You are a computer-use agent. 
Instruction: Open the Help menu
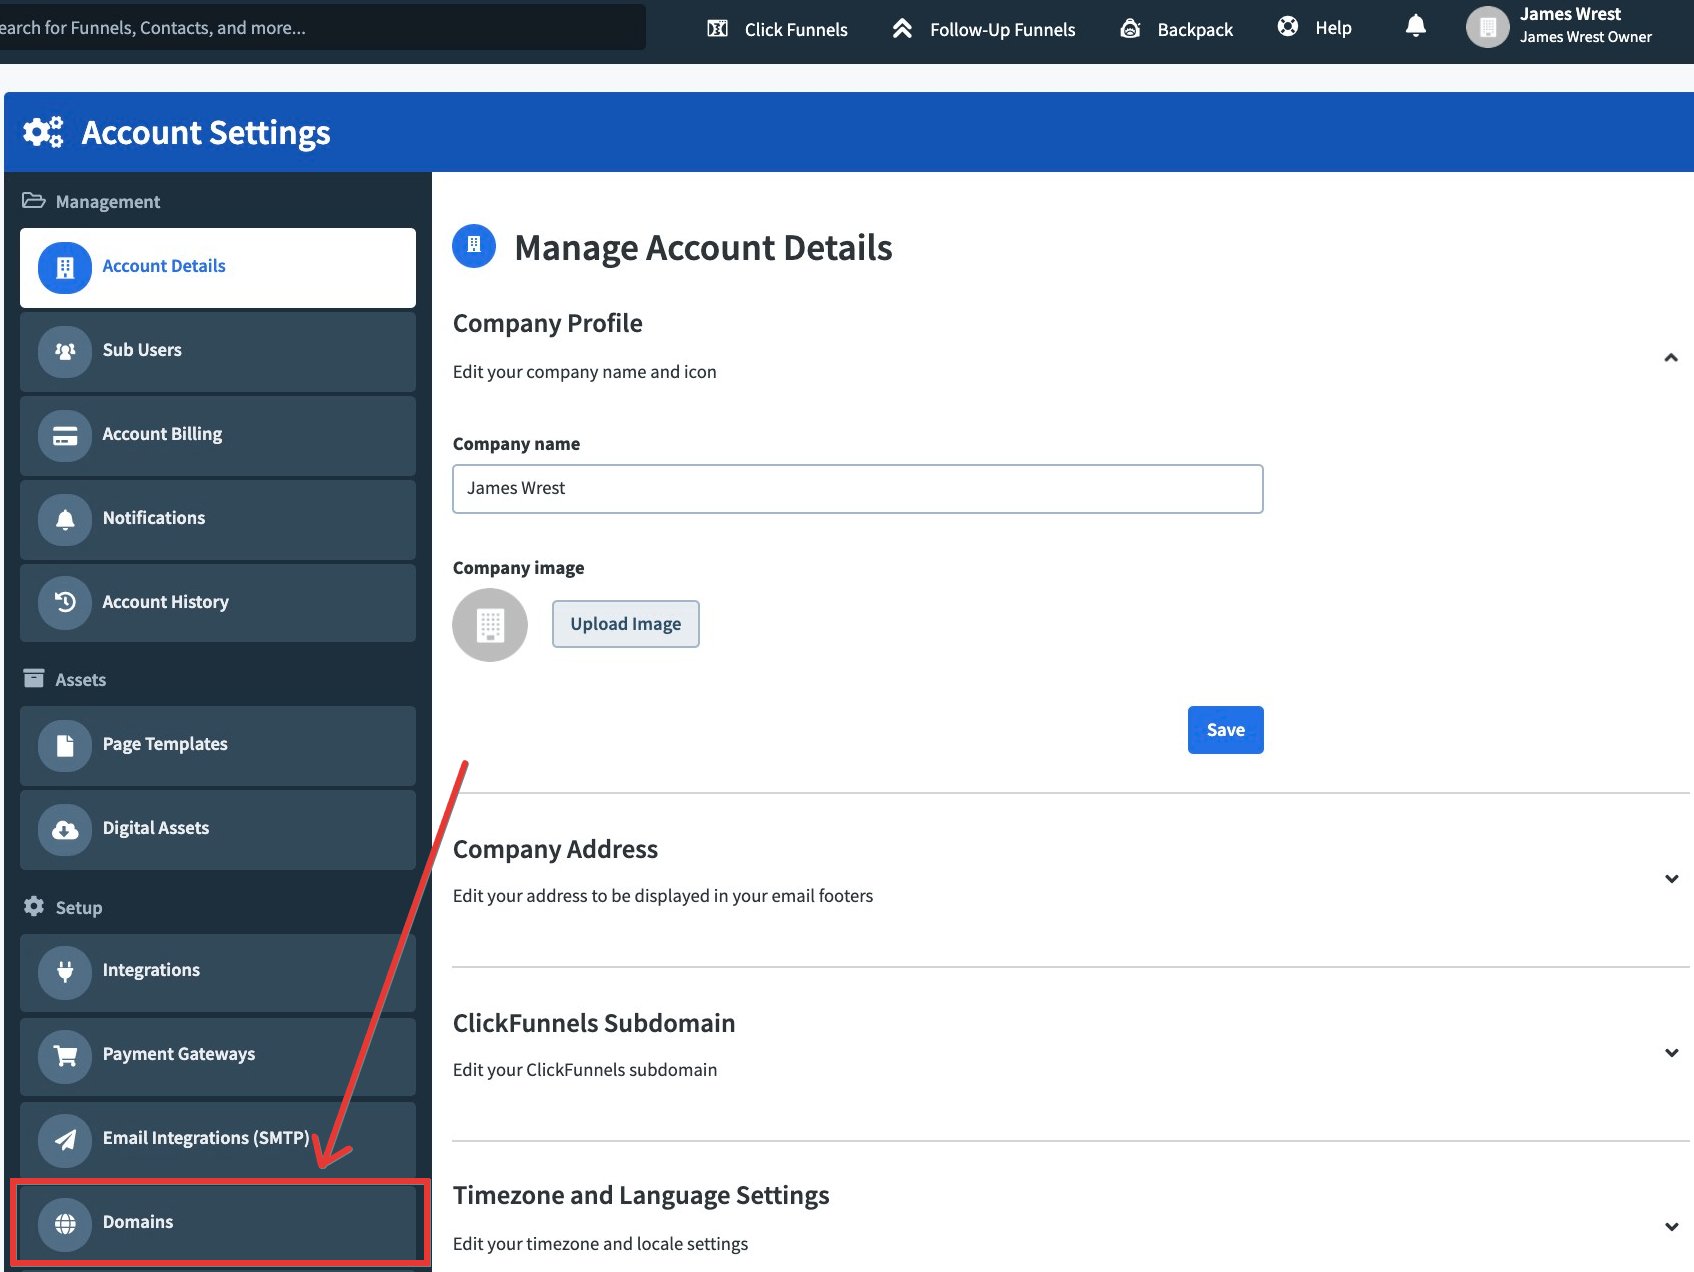pyautogui.click(x=1333, y=28)
